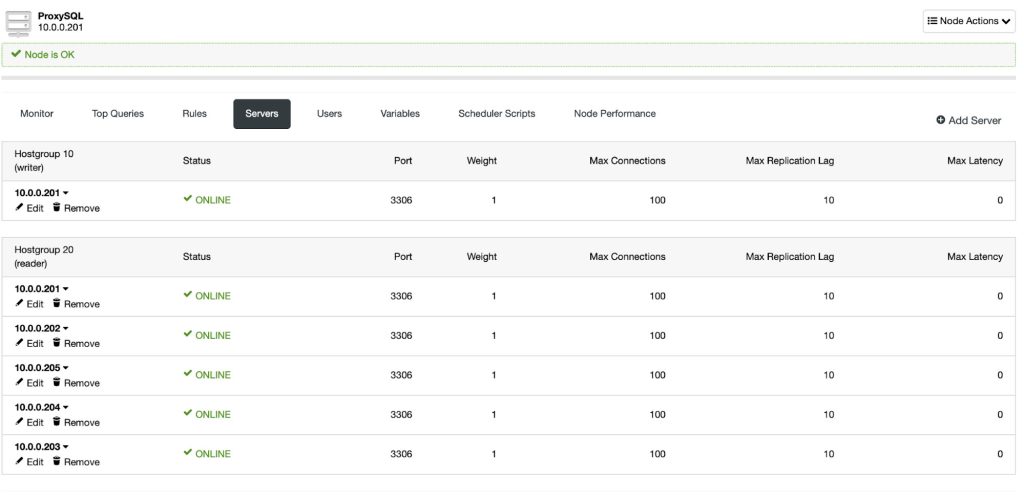Click Max Replication Lag header in writer table
Image resolution: width=1024 pixels, height=499 pixels.
click(x=790, y=161)
